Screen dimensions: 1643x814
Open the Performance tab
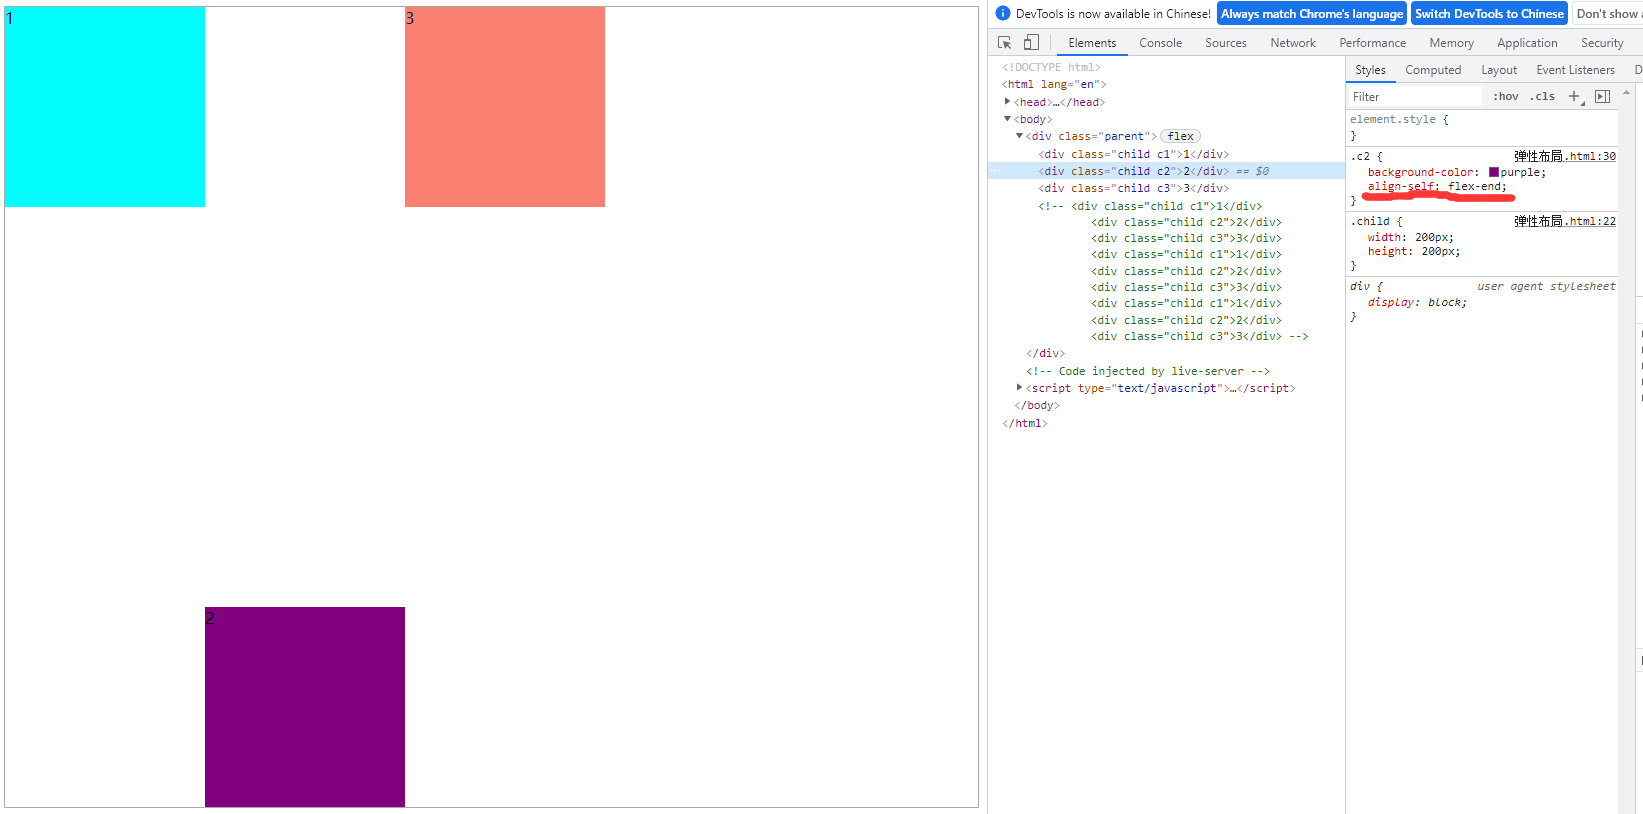pos(1372,43)
